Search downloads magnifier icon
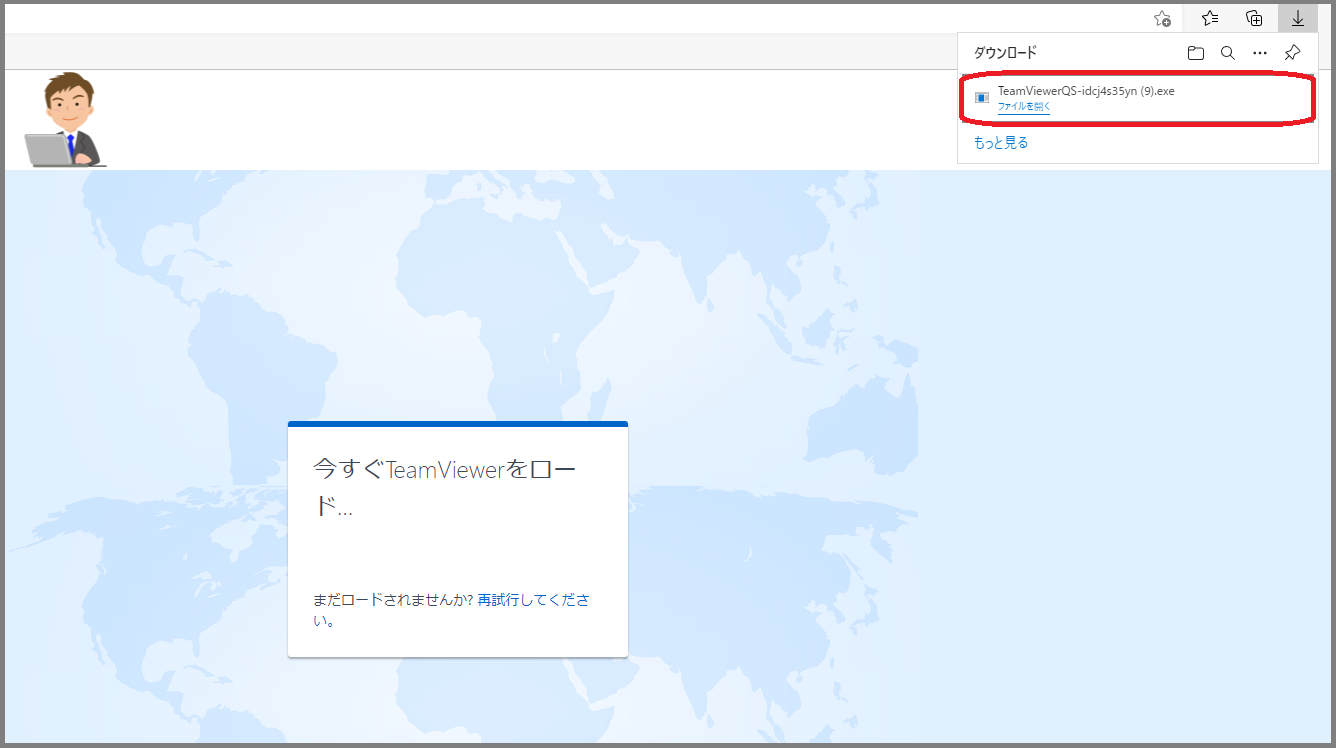This screenshot has height=748, width=1336. [x=1228, y=53]
